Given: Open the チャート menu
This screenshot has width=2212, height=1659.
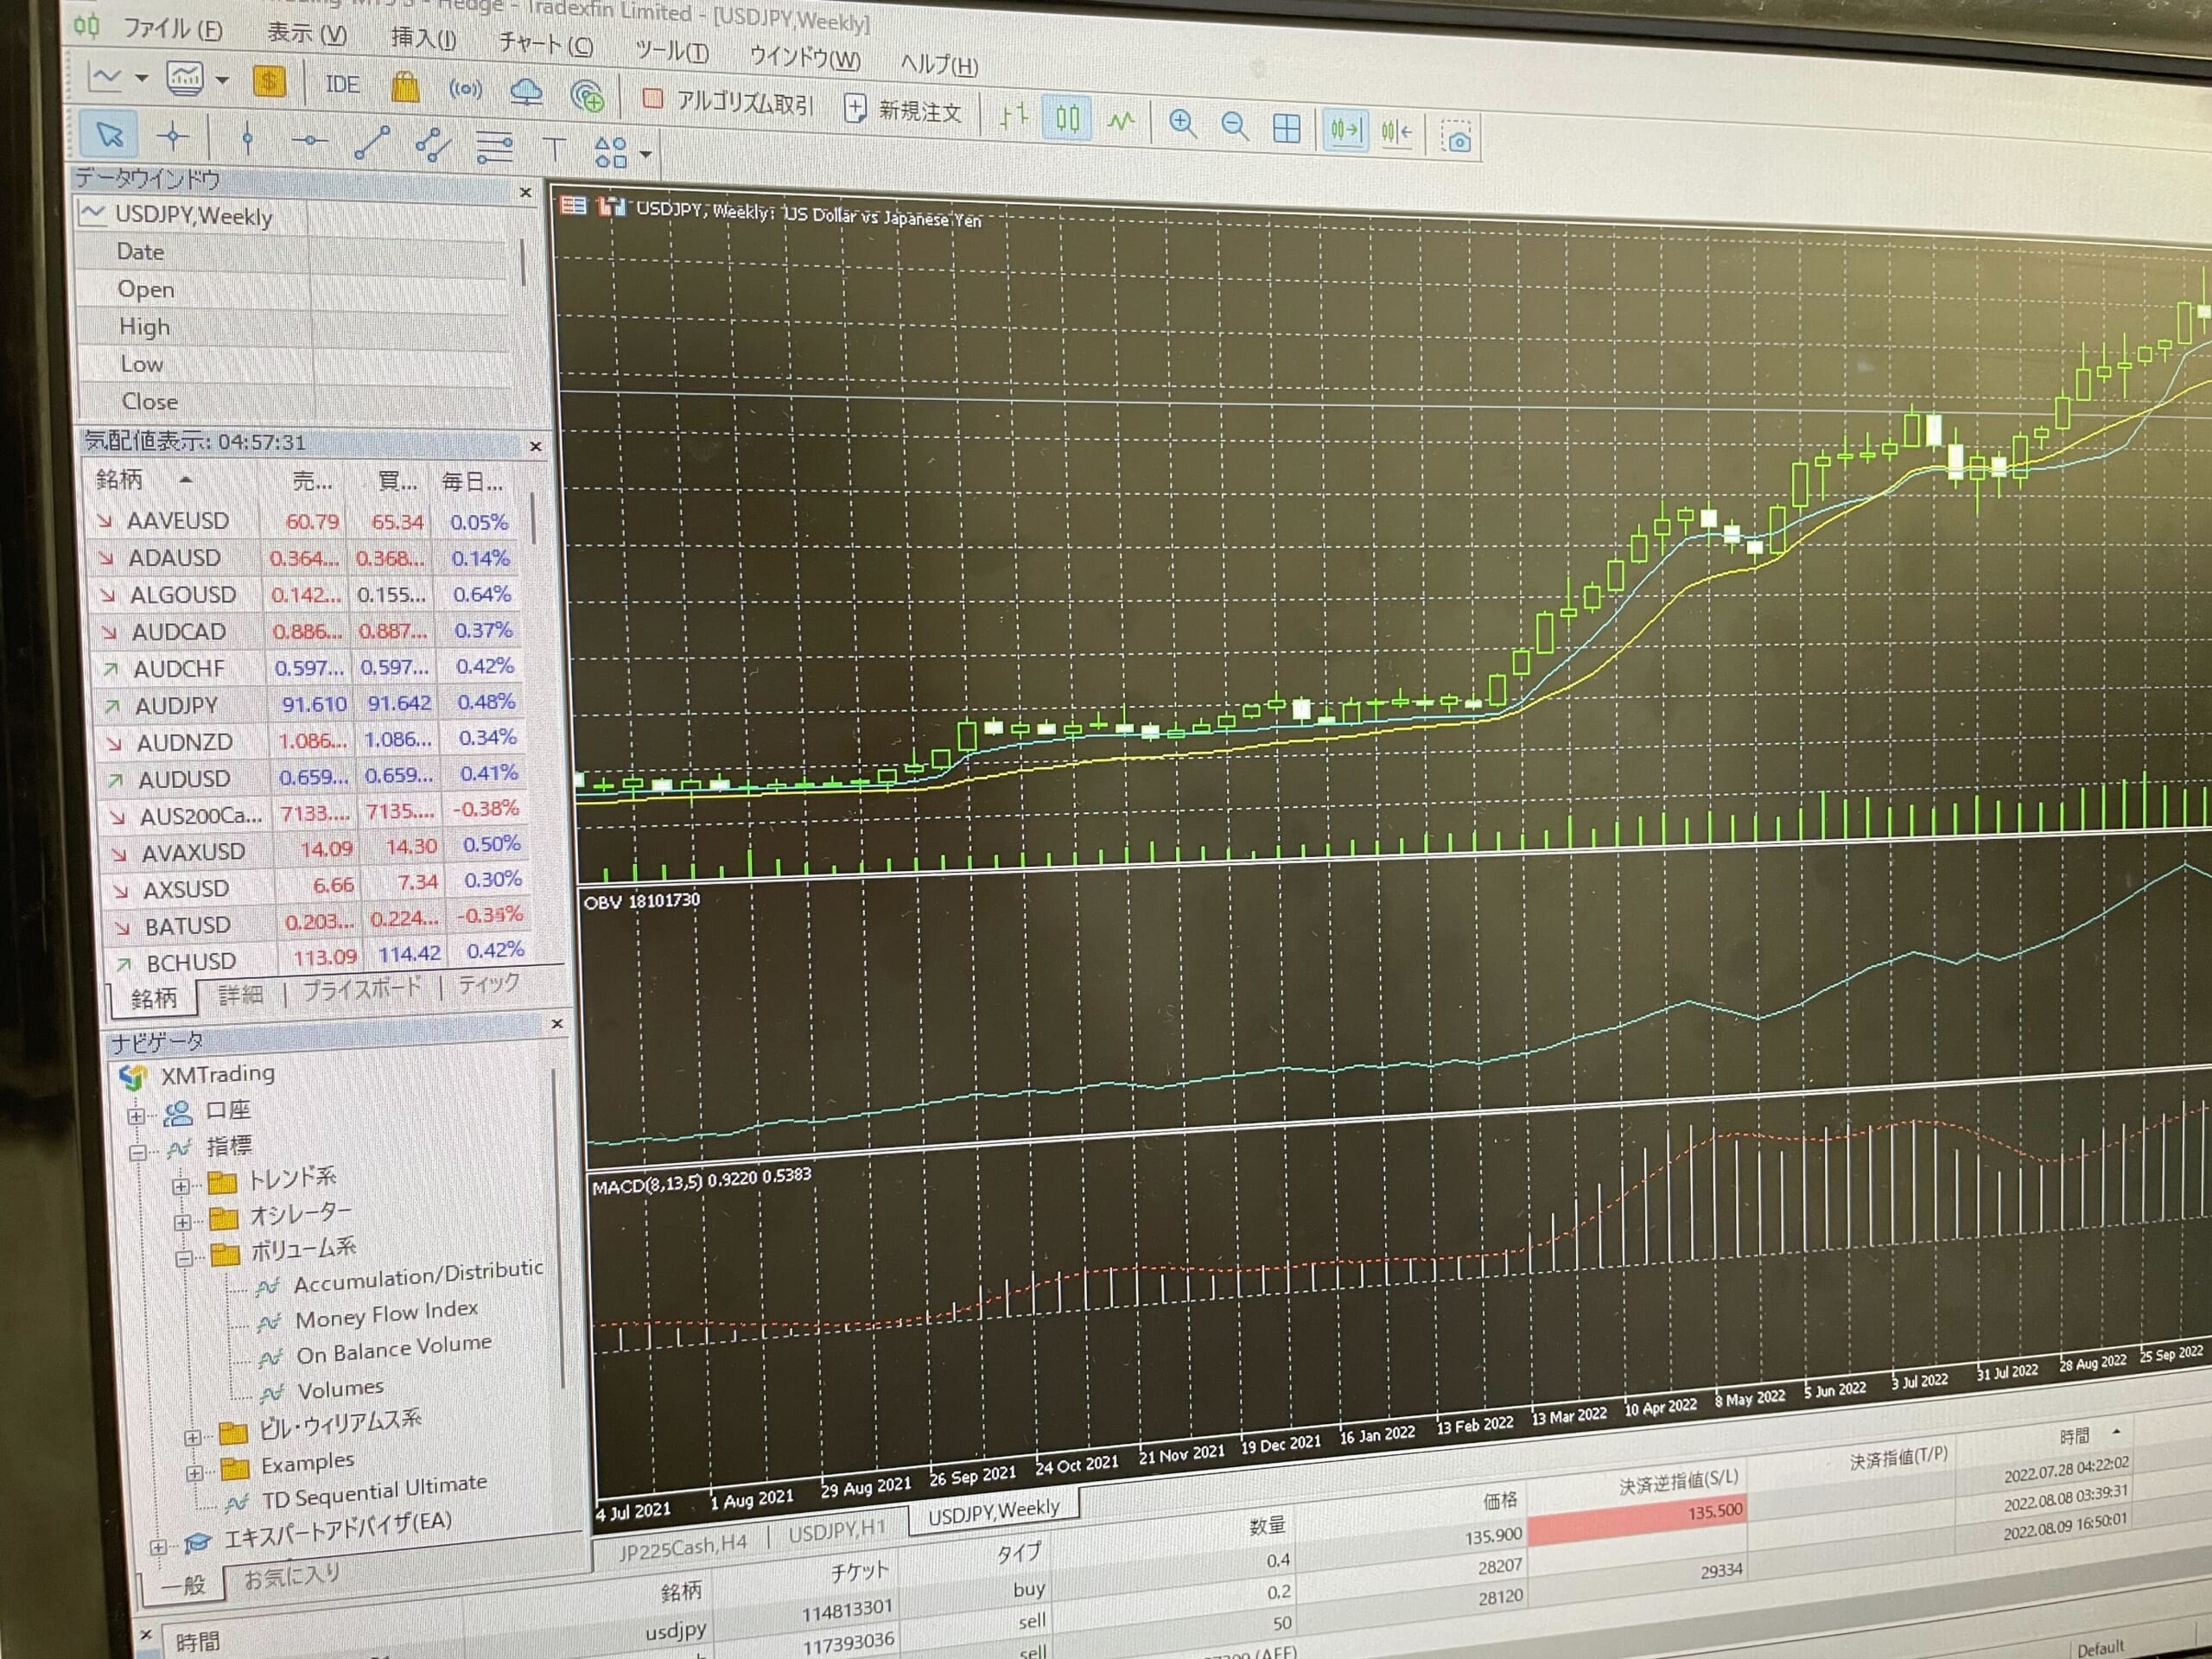Looking at the screenshot, I should pos(545,44).
